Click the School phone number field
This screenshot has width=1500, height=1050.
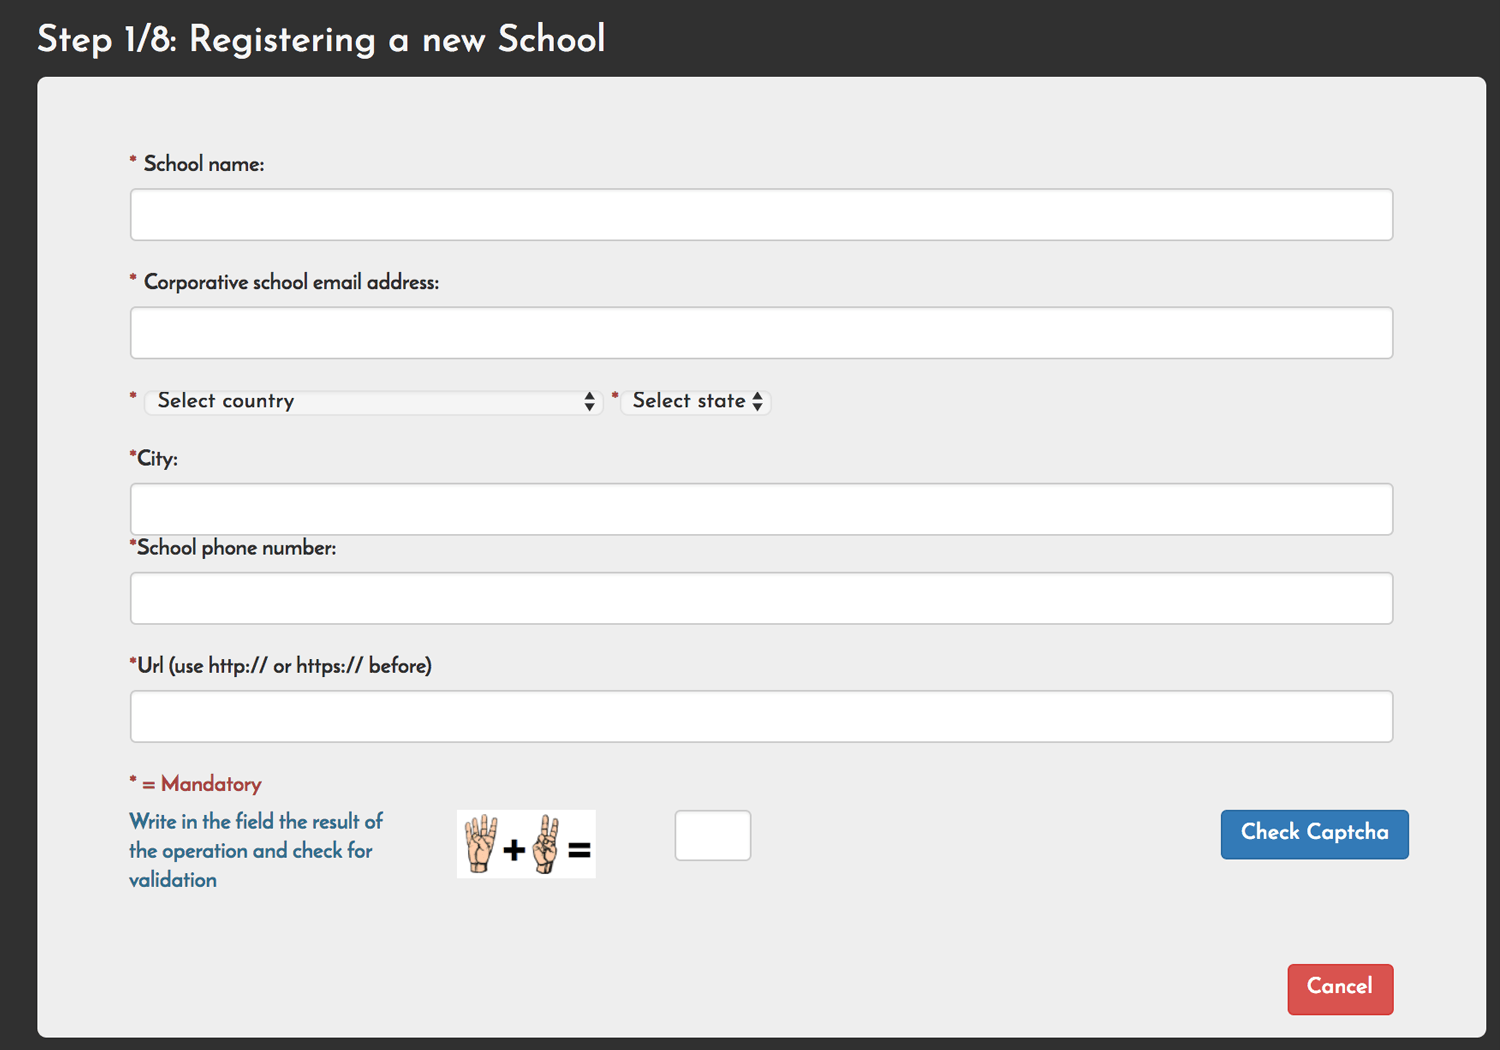(760, 597)
